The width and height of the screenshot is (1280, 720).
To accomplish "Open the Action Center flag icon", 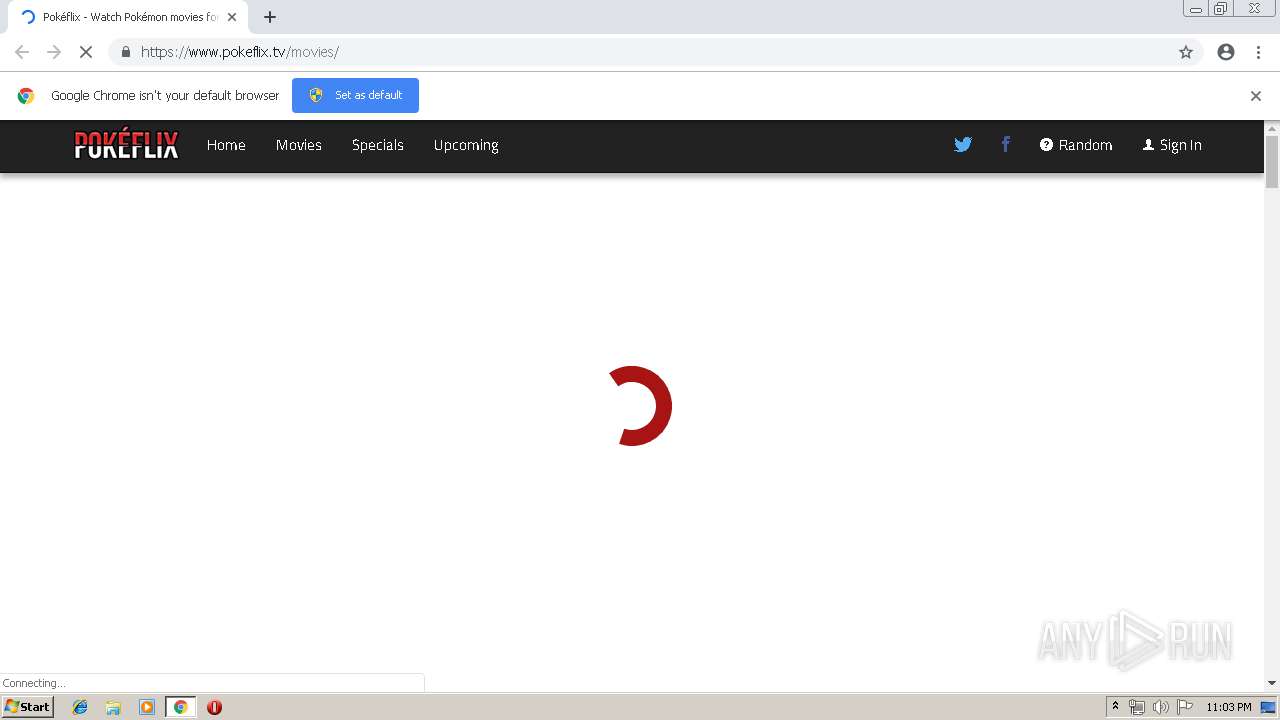I will [1185, 707].
